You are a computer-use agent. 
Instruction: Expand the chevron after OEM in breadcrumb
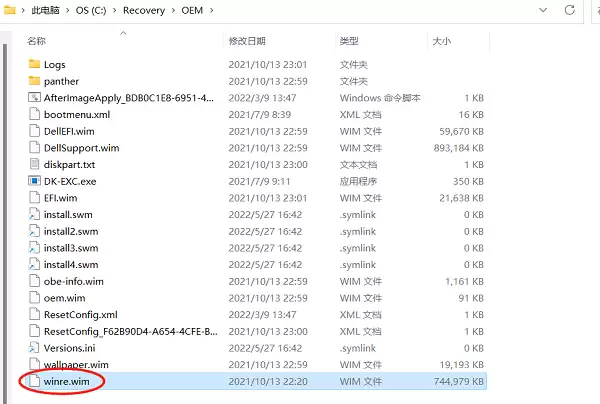pos(212,10)
